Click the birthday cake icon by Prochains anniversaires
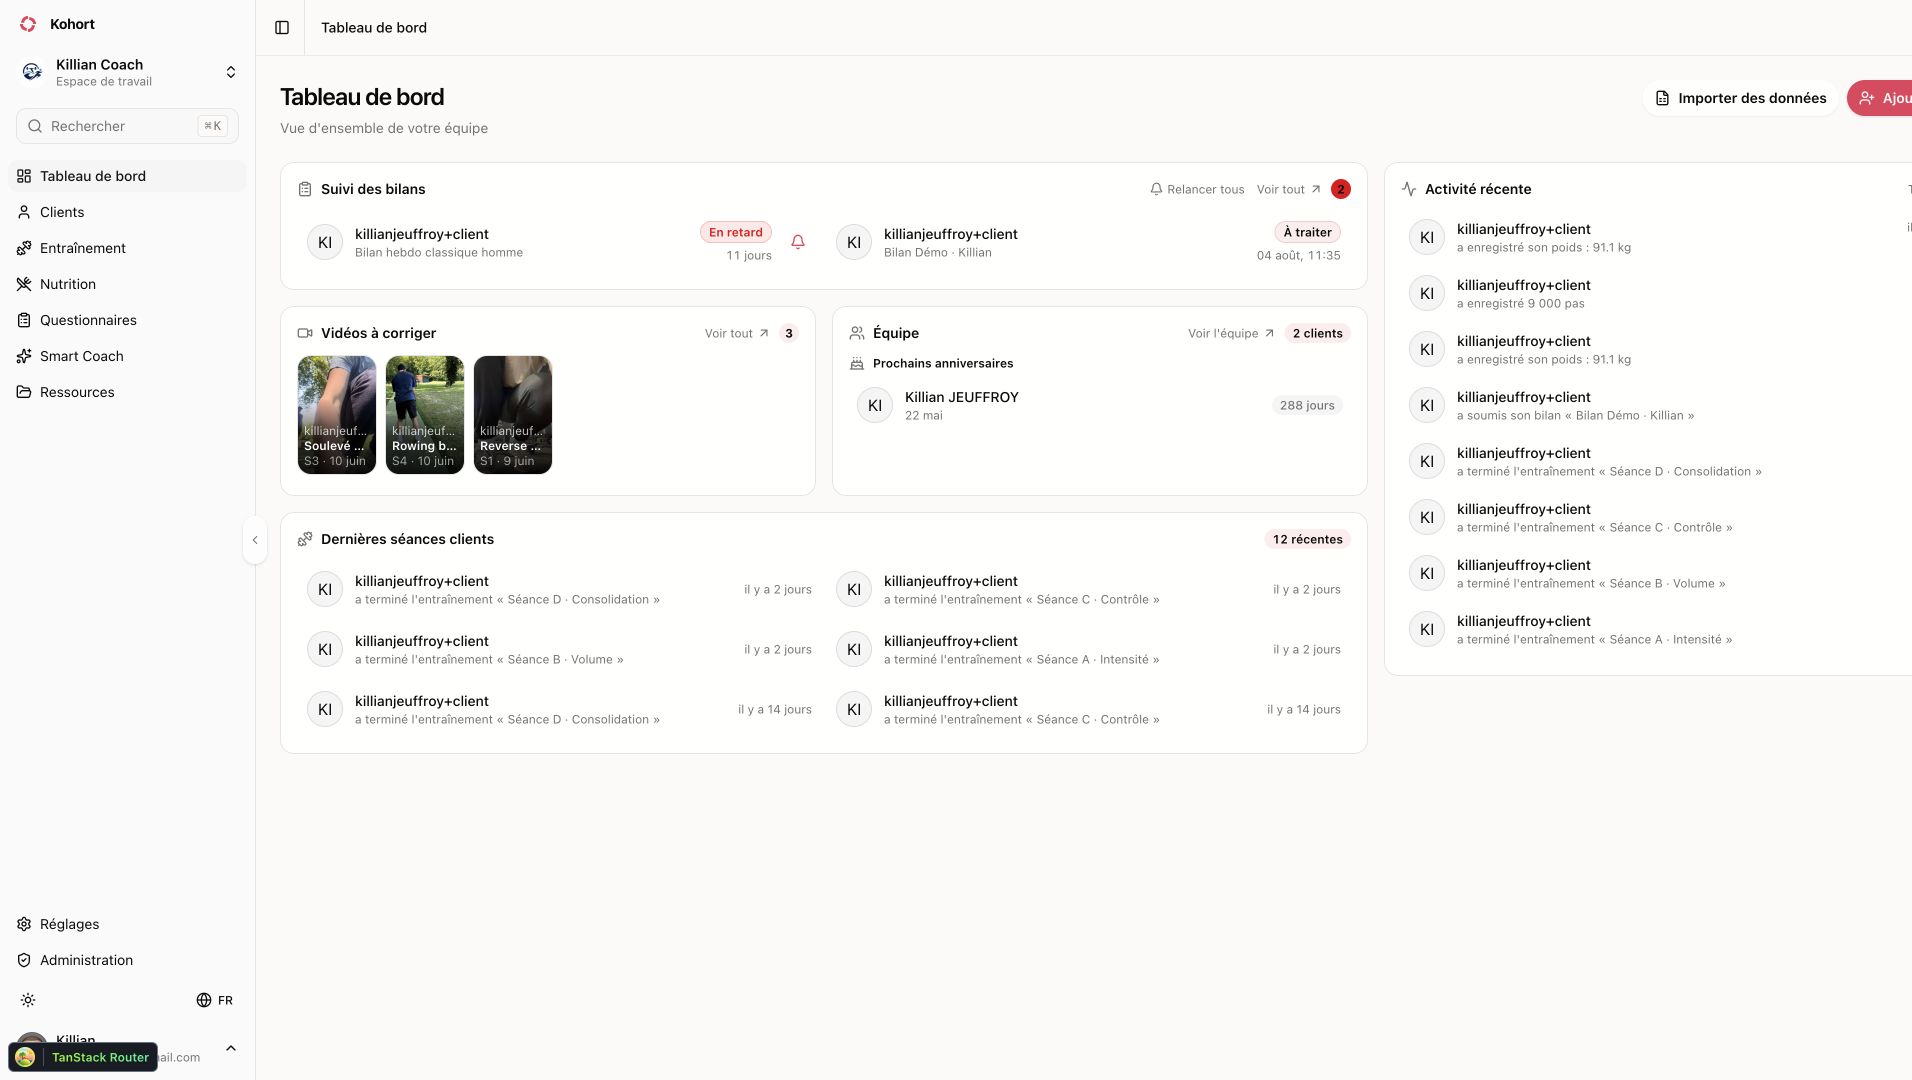Screen dimensions: 1912x1080 pyautogui.click(x=857, y=363)
